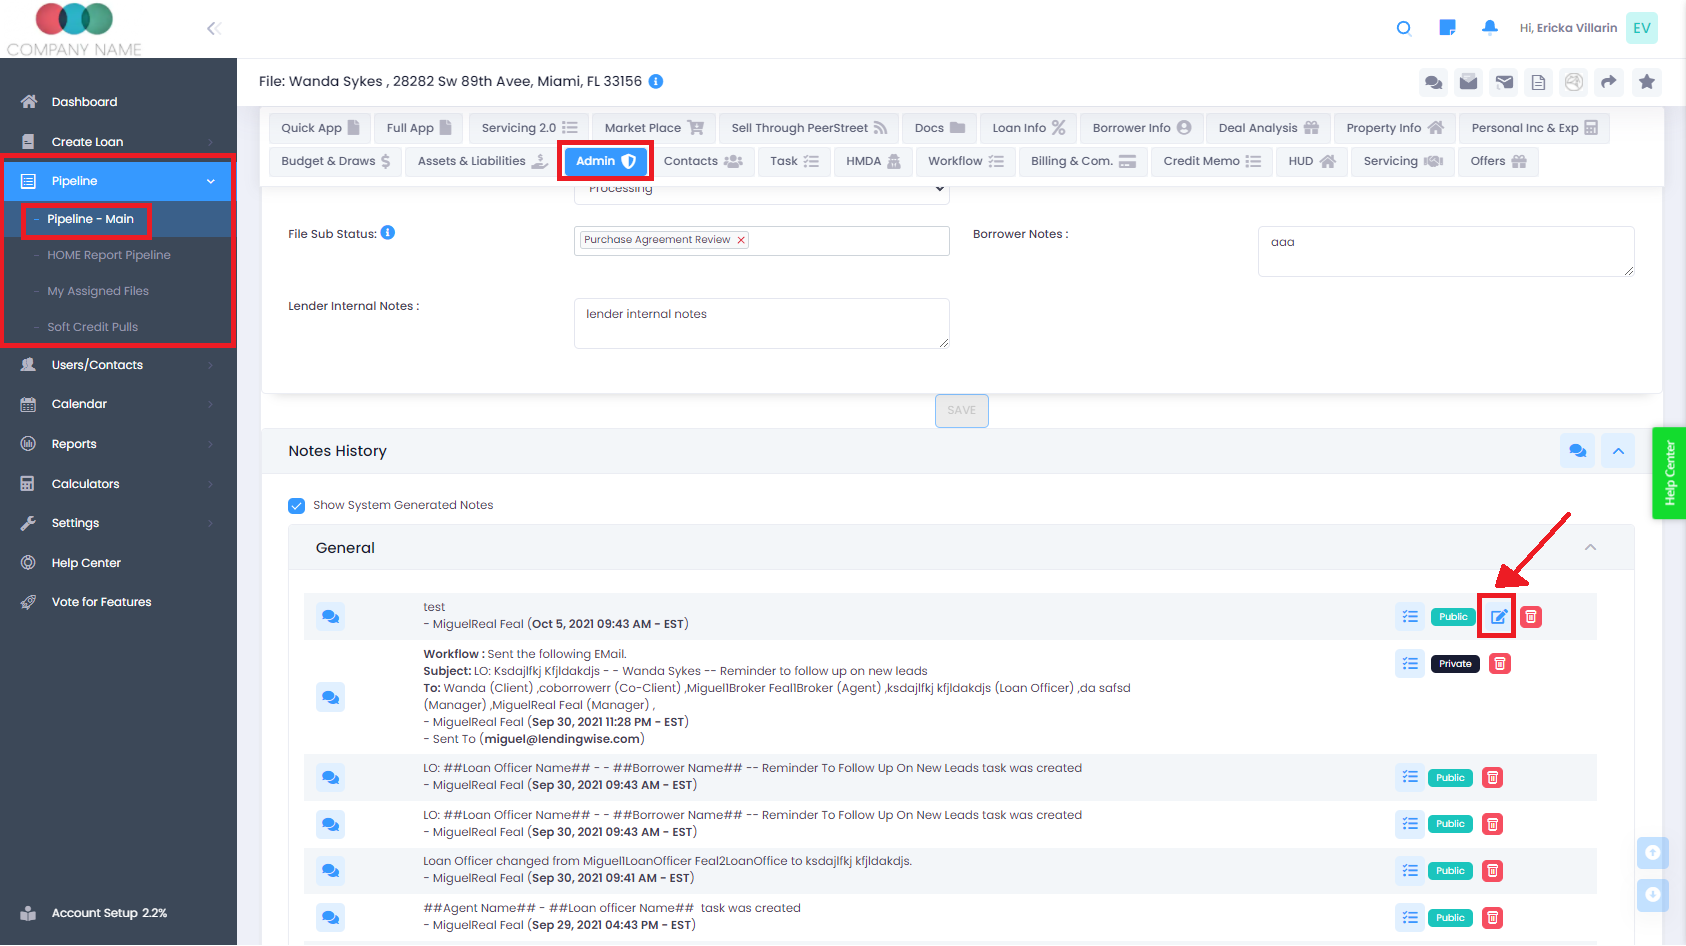The height and width of the screenshot is (946, 1686).
Task: Uncheck Show System Generated Notes
Action: tap(297, 506)
